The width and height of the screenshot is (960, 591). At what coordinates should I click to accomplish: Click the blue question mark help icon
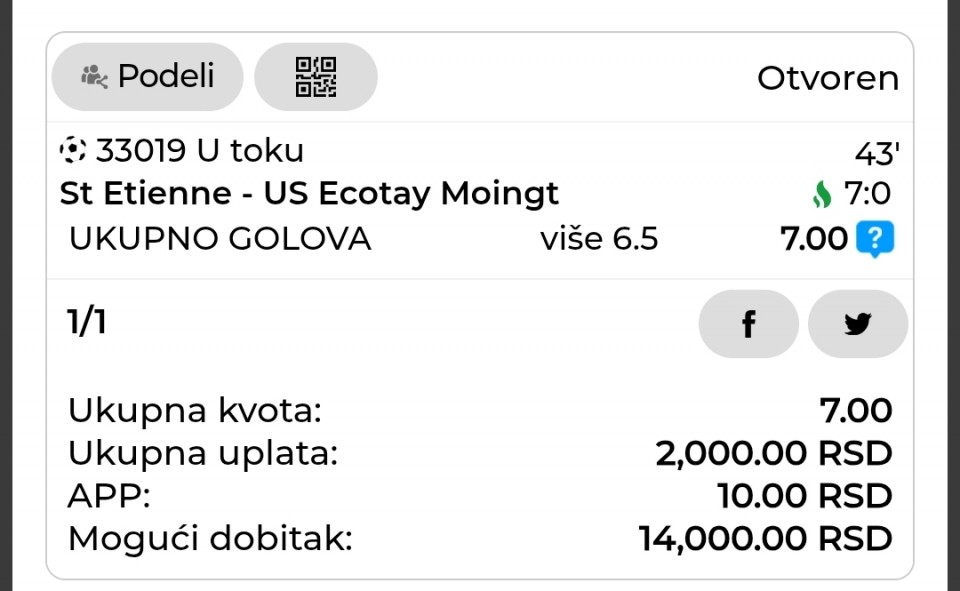click(x=875, y=240)
